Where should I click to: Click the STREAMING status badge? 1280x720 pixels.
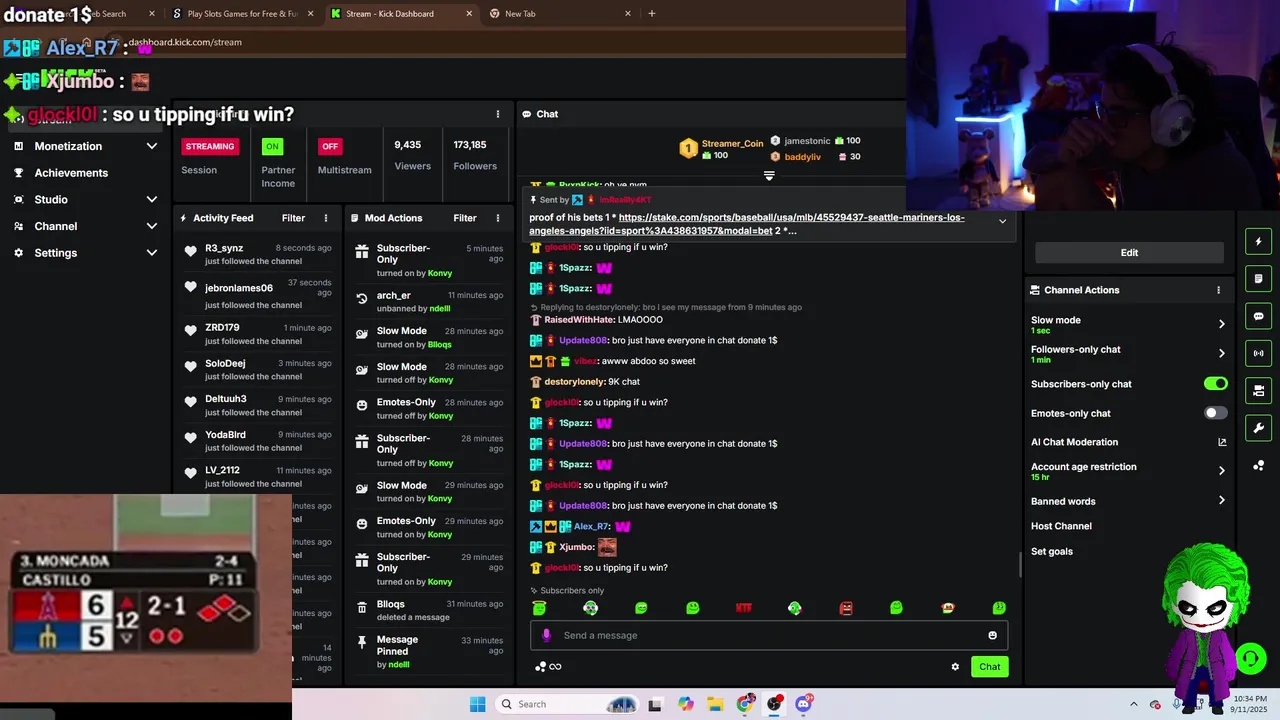pyautogui.click(x=210, y=146)
